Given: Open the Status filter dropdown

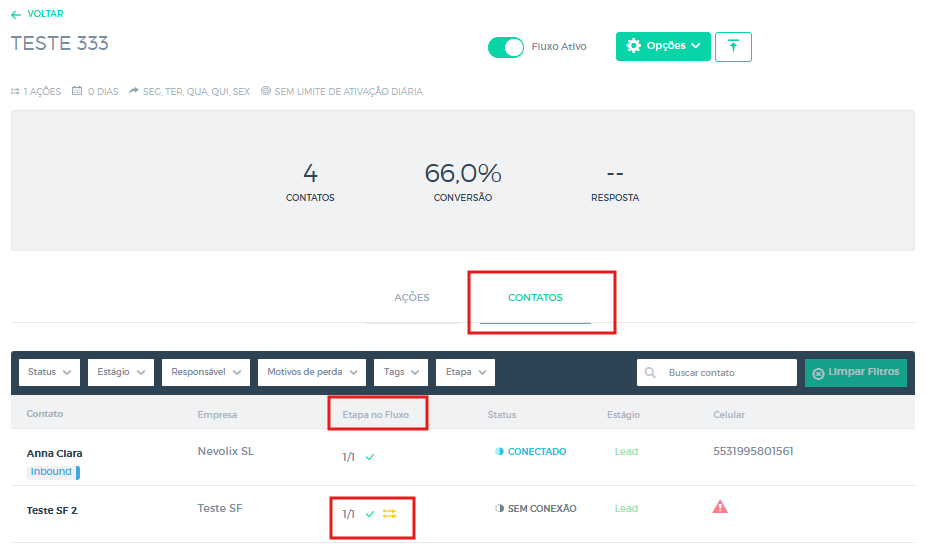Looking at the screenshot, I should tap(50, 372).
